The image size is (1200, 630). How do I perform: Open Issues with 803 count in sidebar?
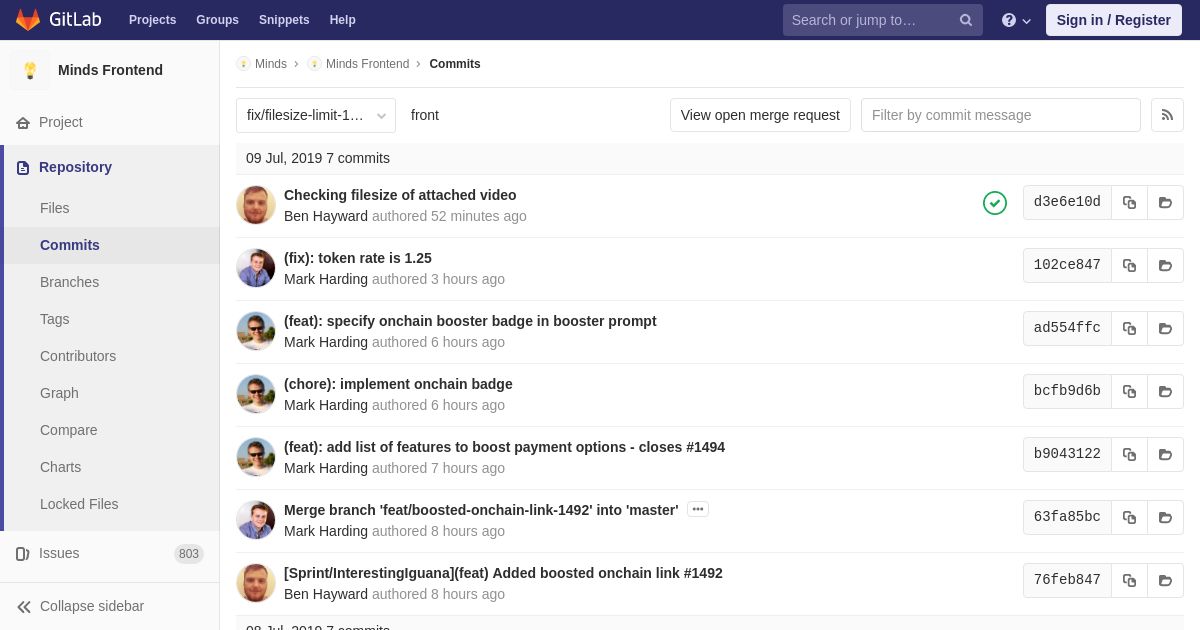point(110,553)
